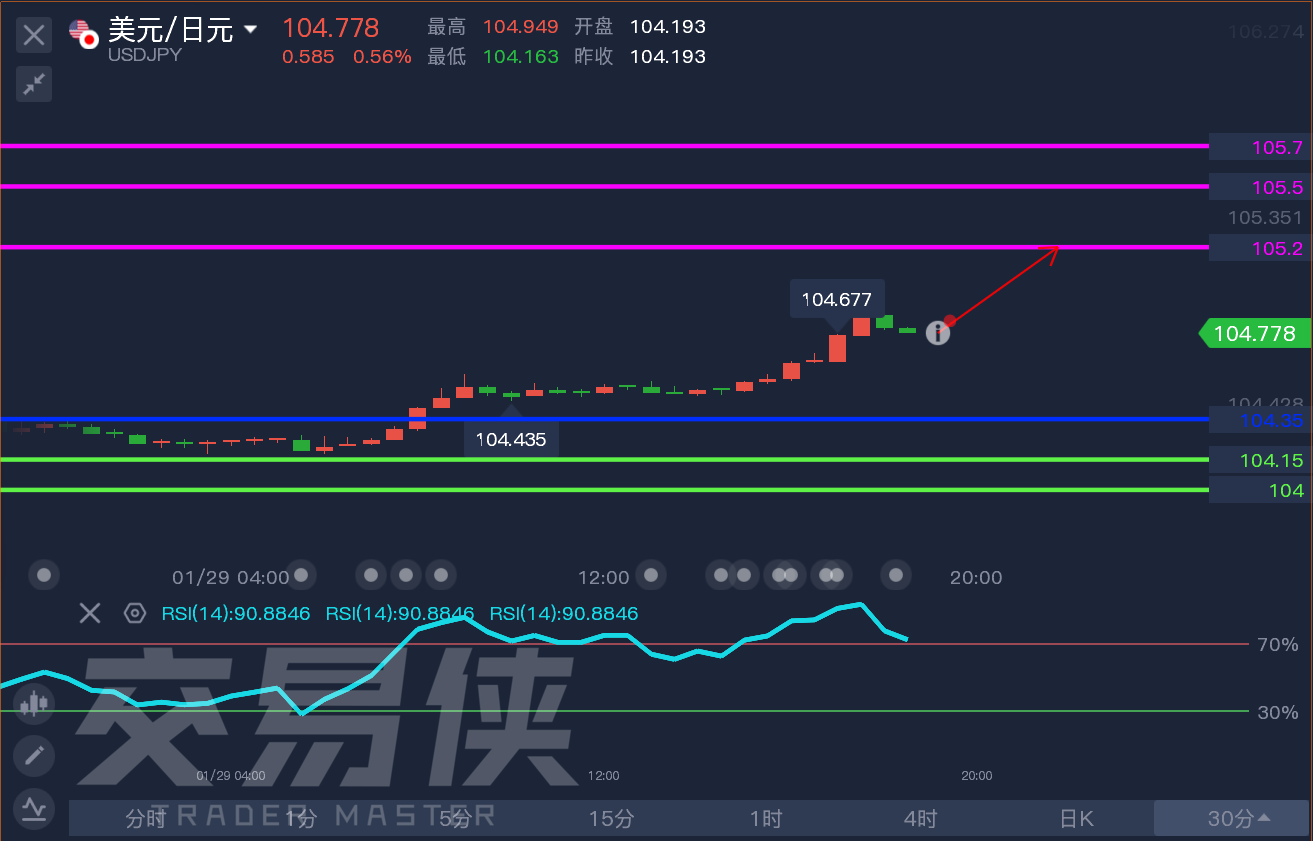Switch to the 日K timeframe tab
1313x841 pixels.
pos(1076,819)
